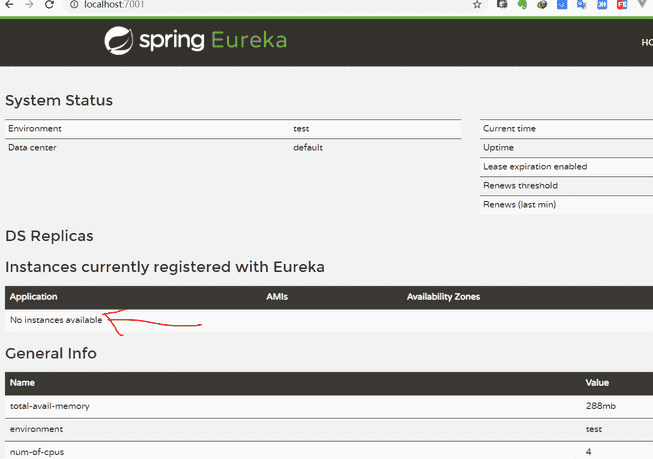Open the Google Translate extension icon
Screen dimensions: 653x459
581,5
